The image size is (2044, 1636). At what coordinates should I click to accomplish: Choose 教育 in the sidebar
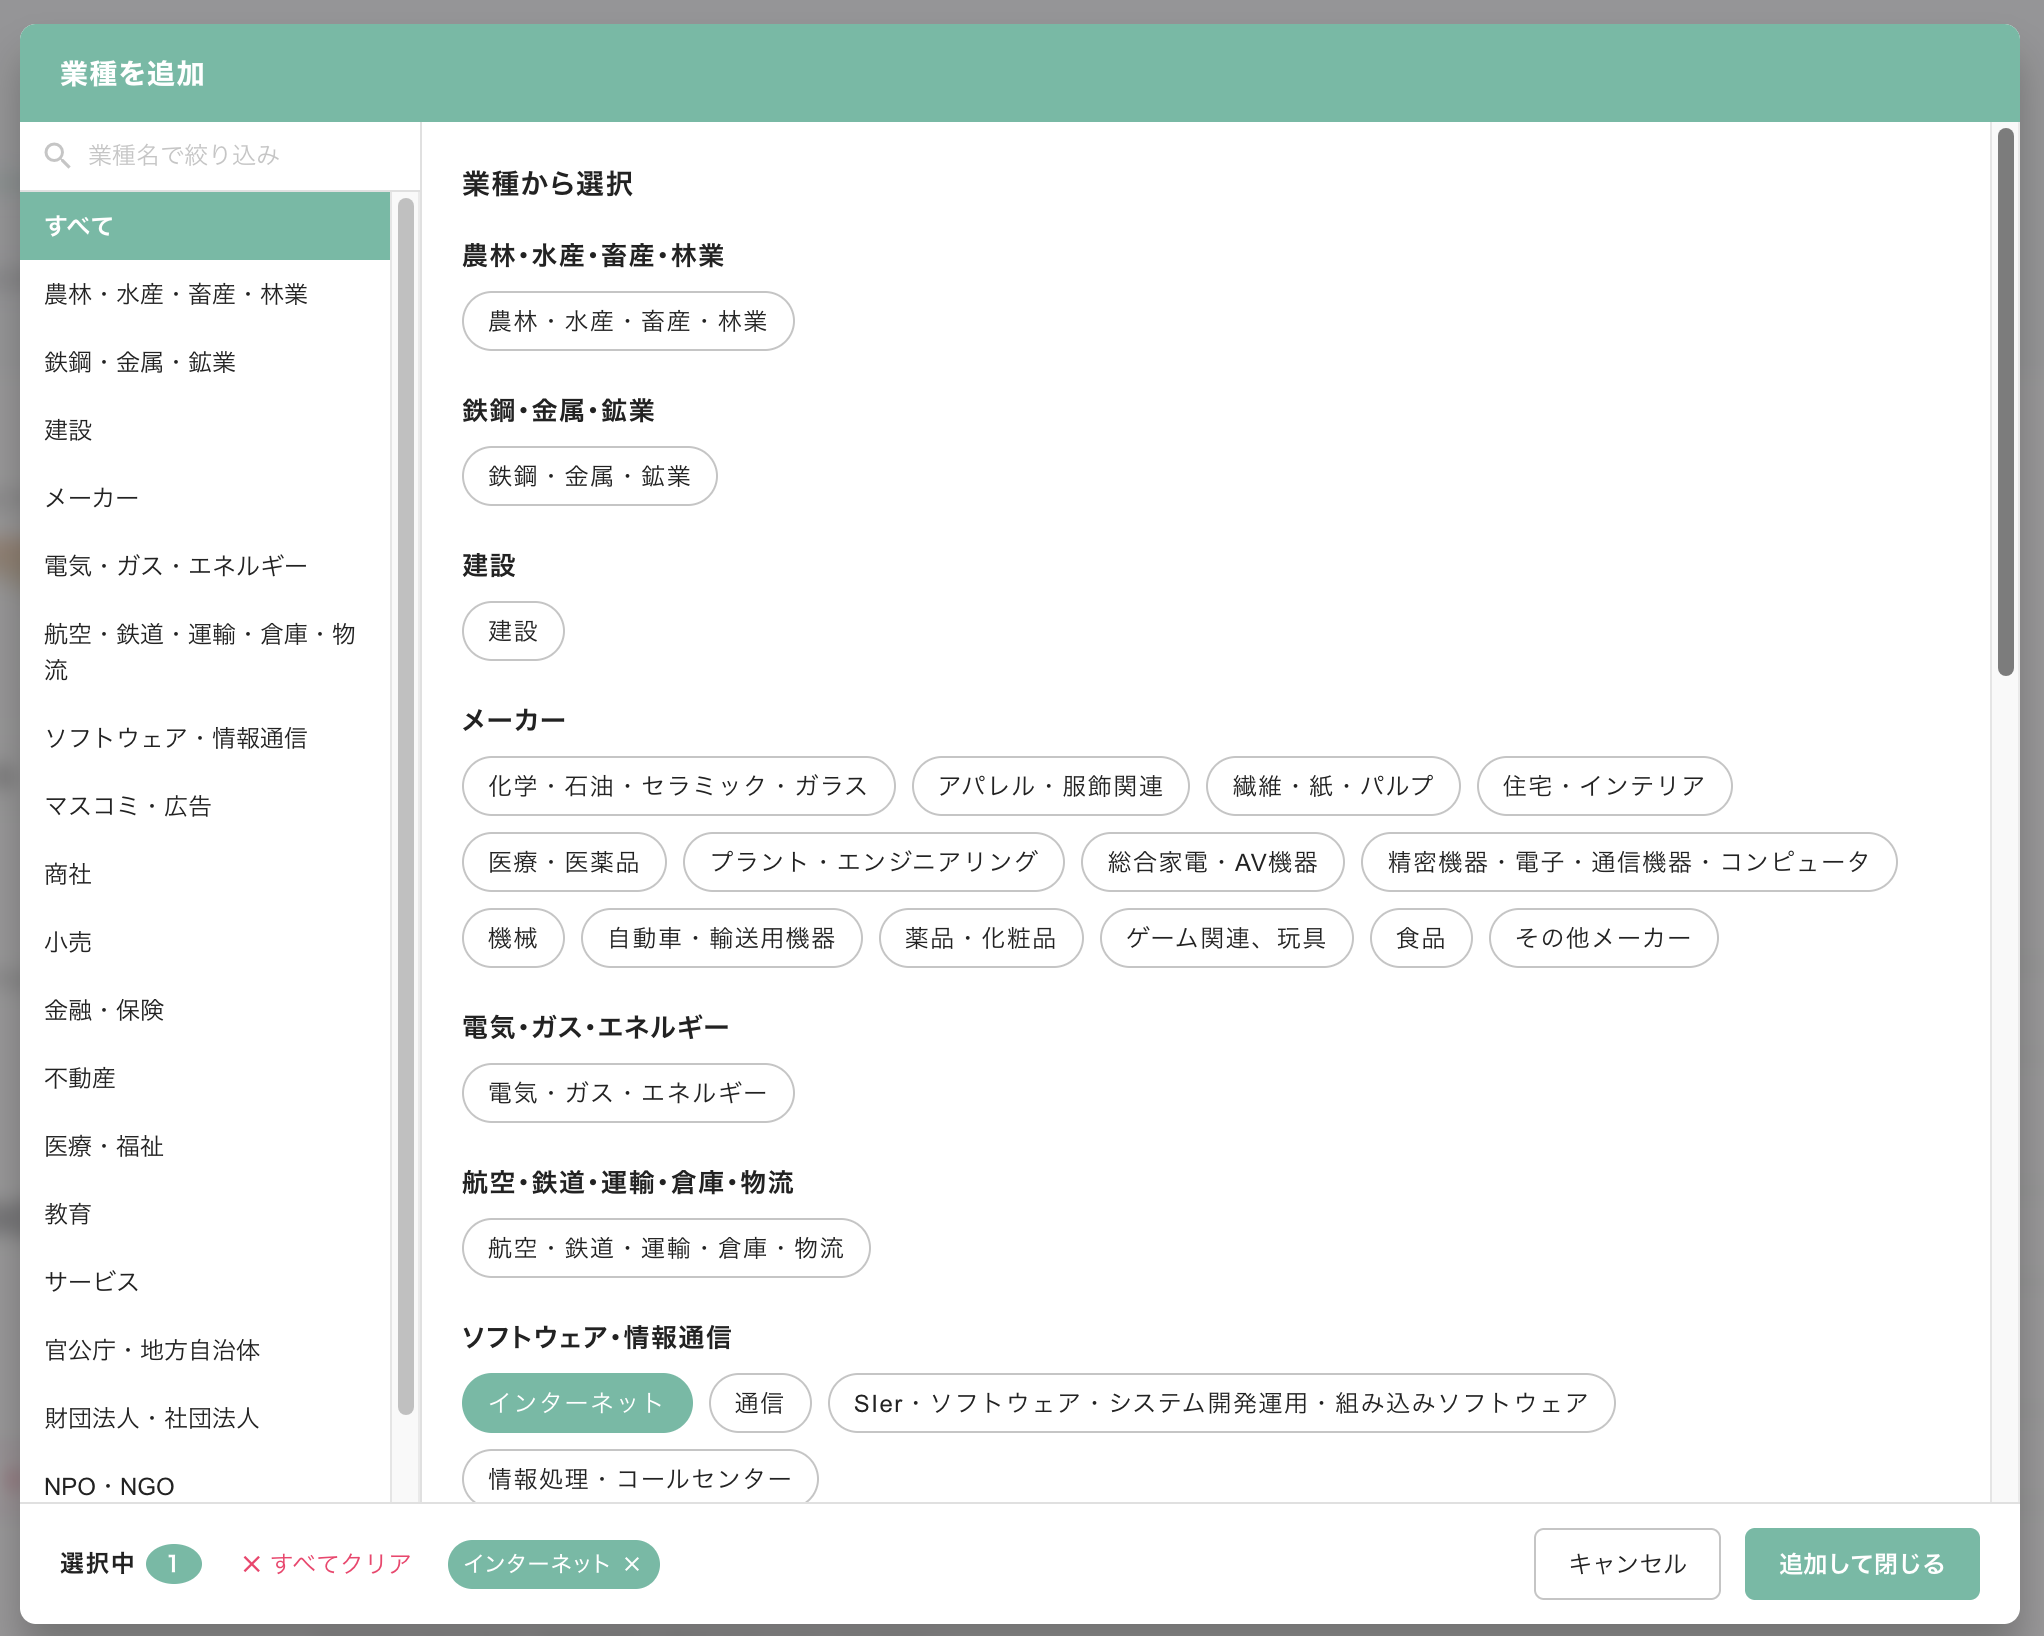pyautogui.click(x=205, y=1214)
